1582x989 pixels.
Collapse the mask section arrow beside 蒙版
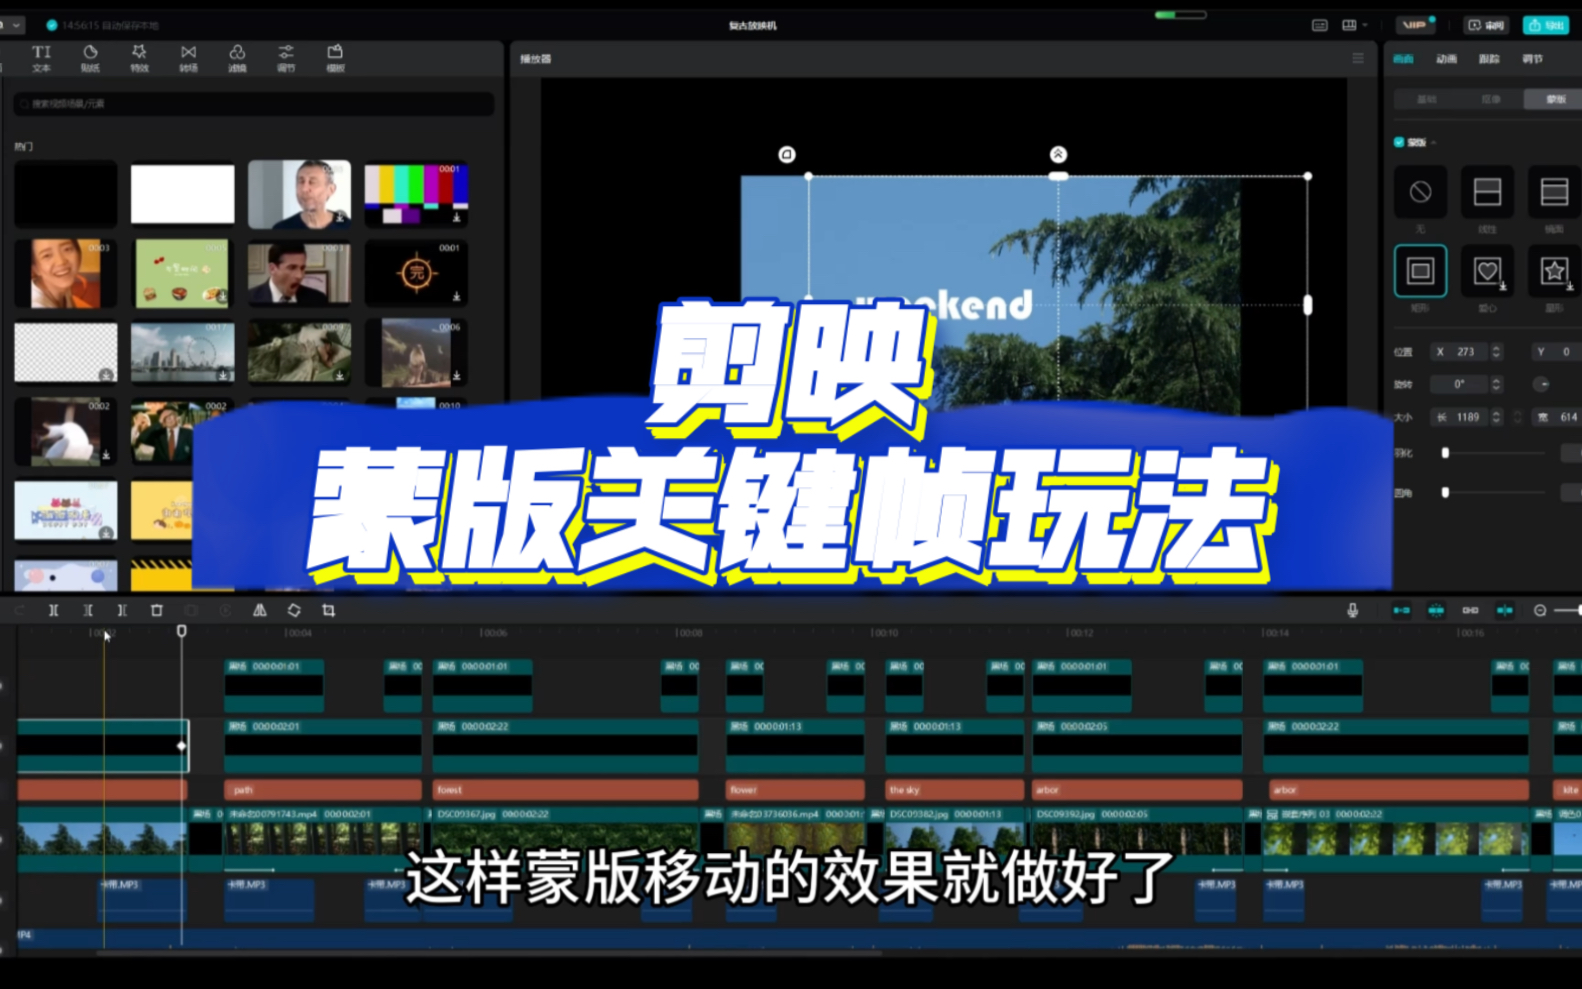click(x=1433, y=143)
